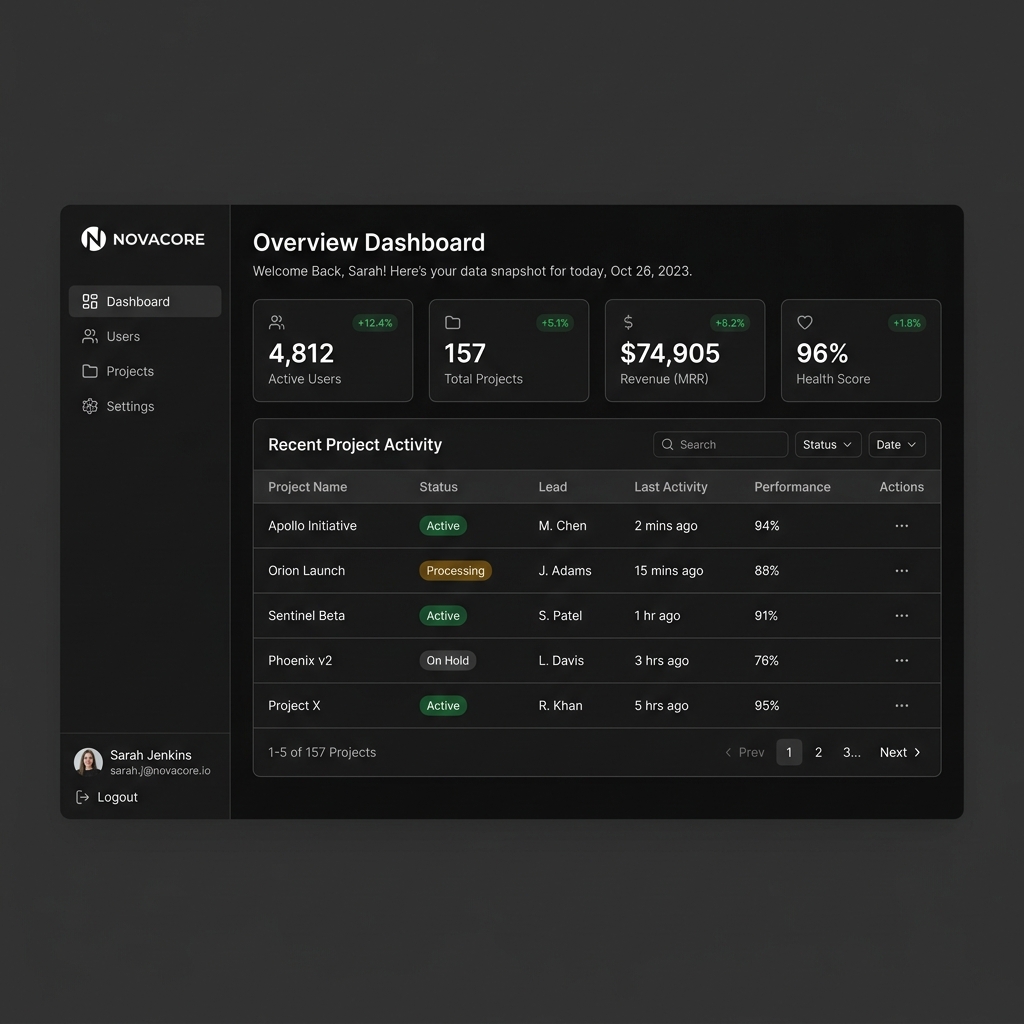This screenshot has height=1024, width=1024.
Task: Click the Active Users card people icon
Action: pos(276,322)
